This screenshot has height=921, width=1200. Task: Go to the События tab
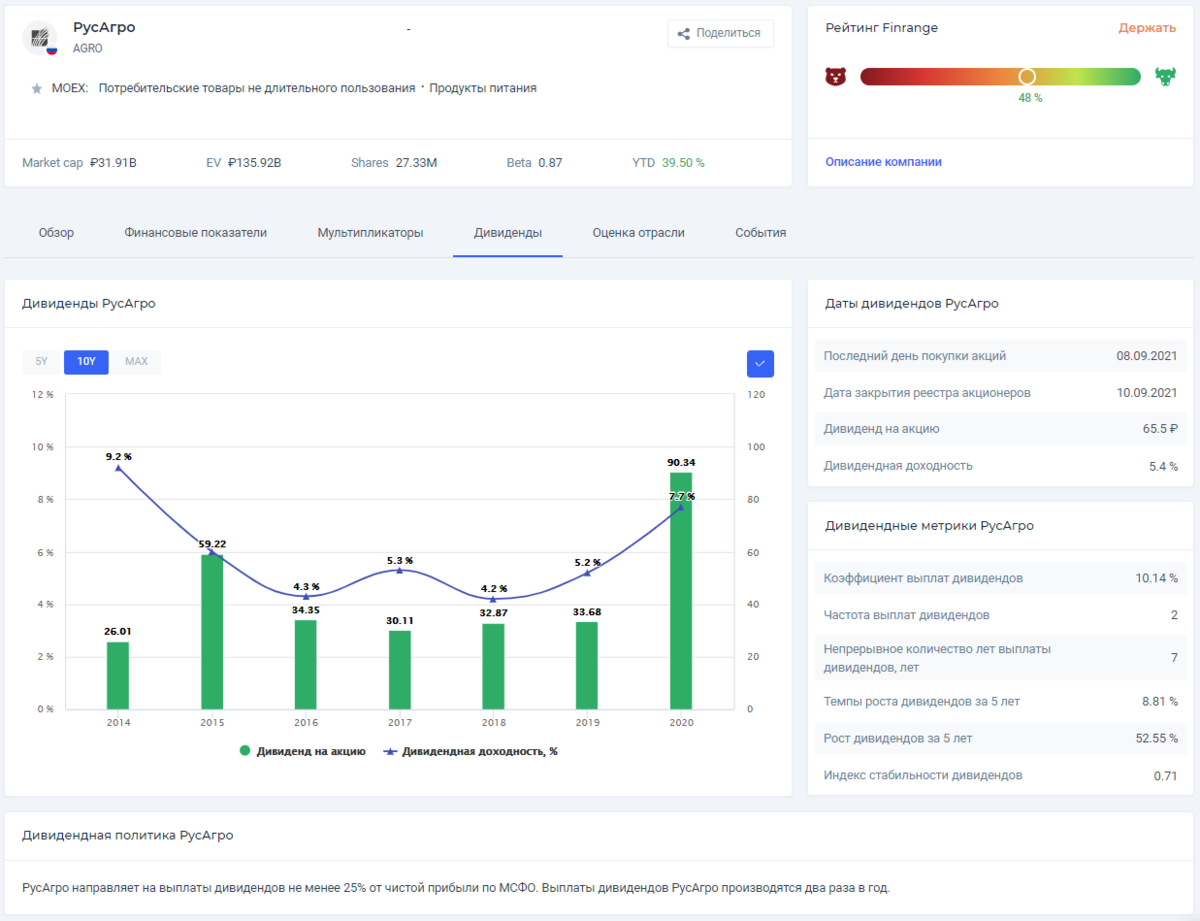(x=760, y=233)
